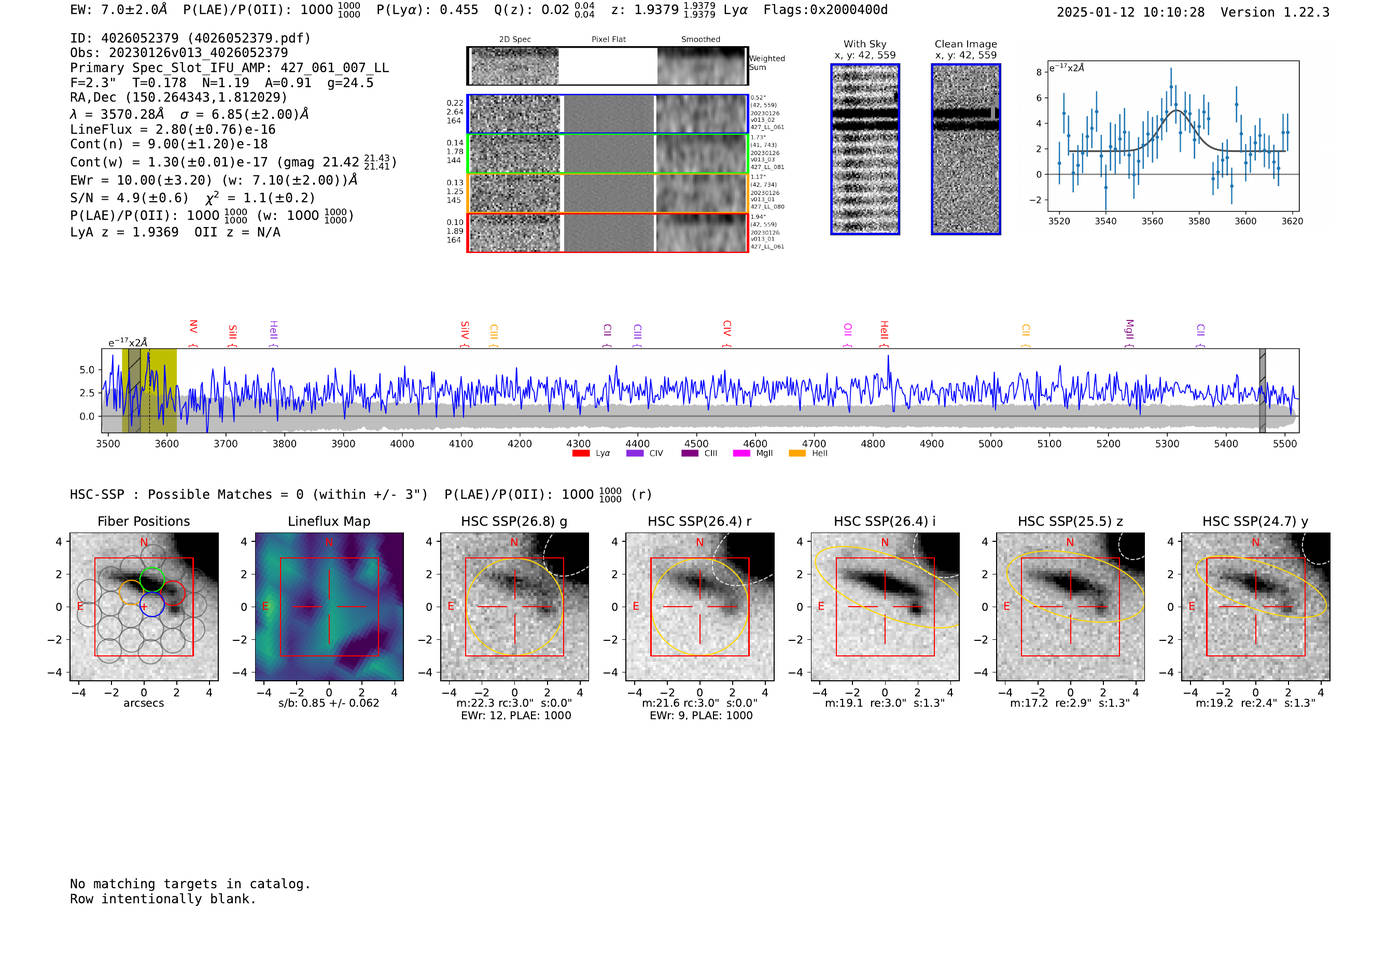Click the S/N = 4.9(±0.6) text
This screenshot has height=953, width=1400.
tap(129, 198)
